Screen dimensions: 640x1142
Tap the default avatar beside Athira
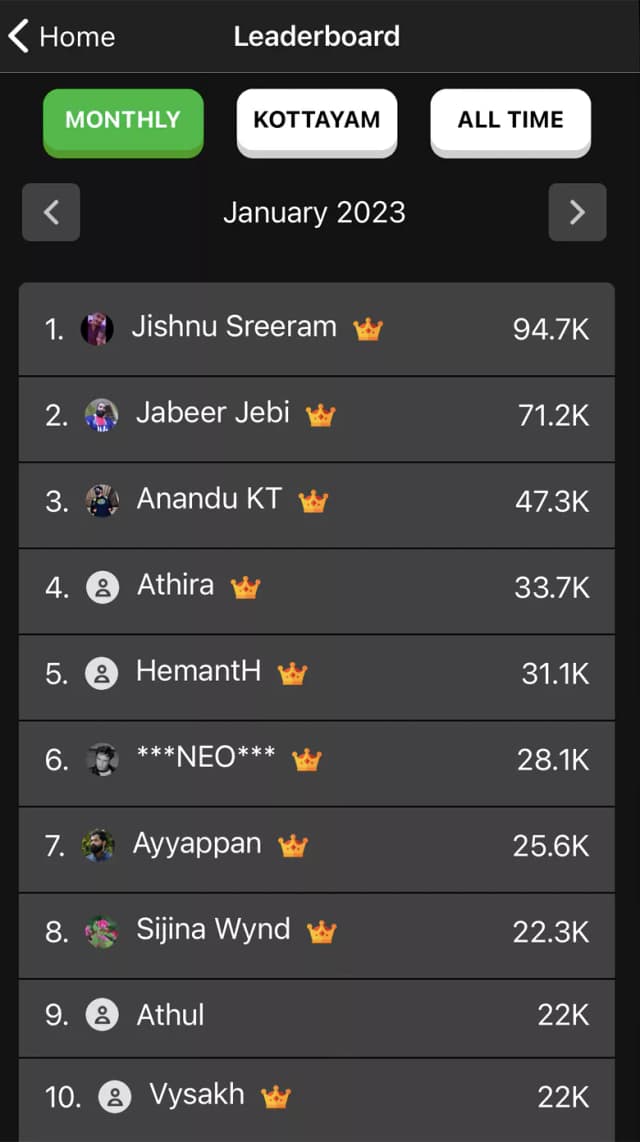pos(101,587)
